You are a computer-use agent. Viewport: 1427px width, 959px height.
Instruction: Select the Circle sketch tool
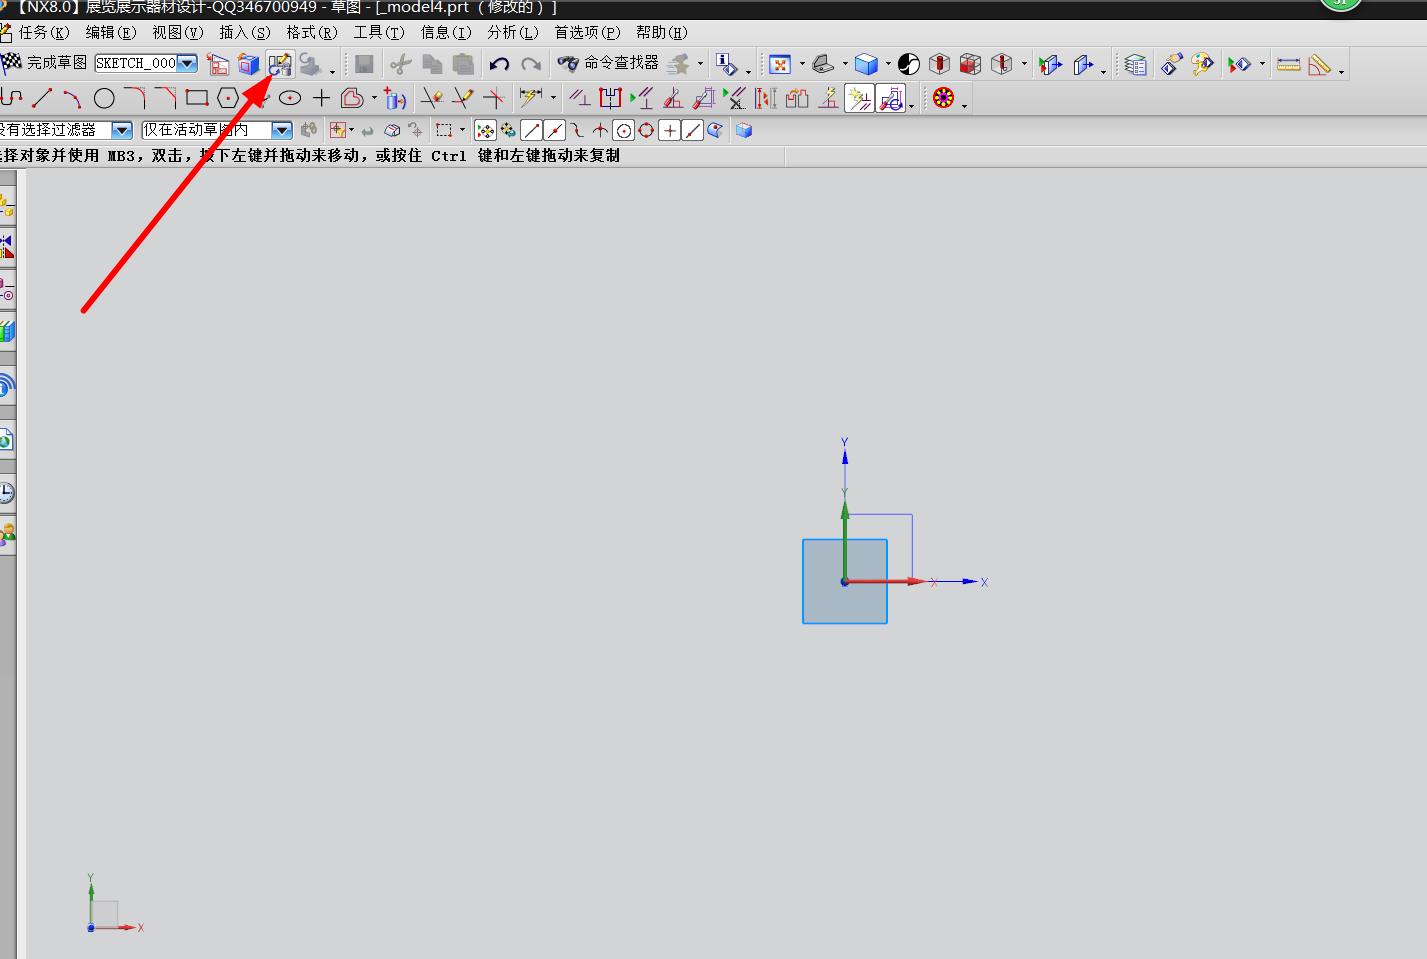click(104, 98)
